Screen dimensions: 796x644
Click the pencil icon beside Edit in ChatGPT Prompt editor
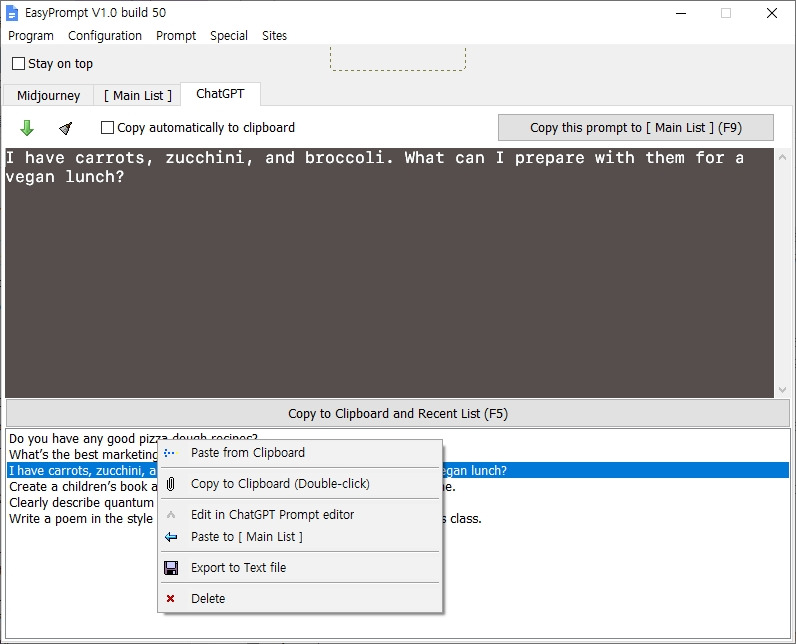point(171,515)
